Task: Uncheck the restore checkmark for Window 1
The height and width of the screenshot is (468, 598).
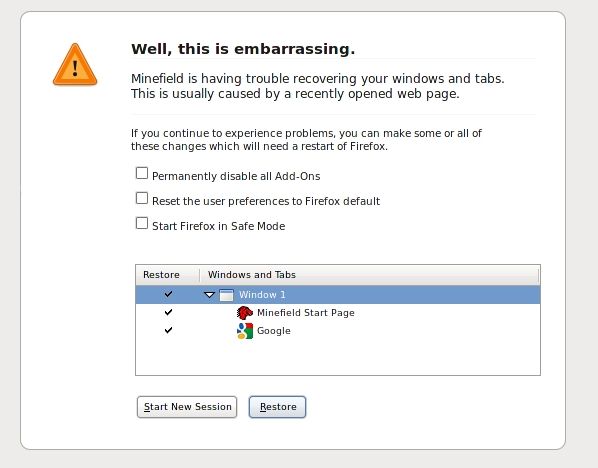Action: click(x=168, y=294)
